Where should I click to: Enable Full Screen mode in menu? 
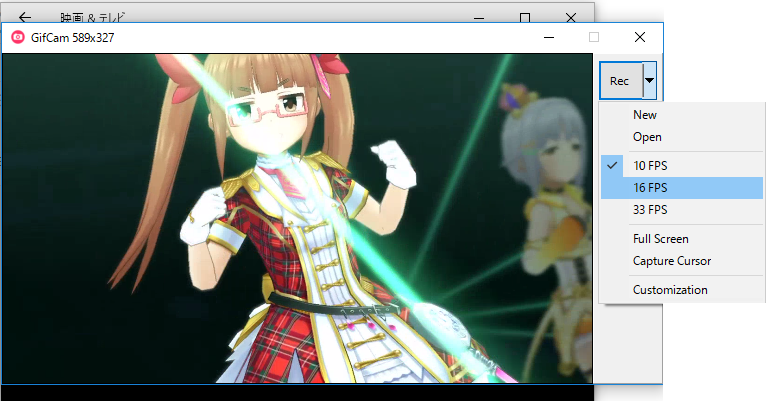point(681,238)
